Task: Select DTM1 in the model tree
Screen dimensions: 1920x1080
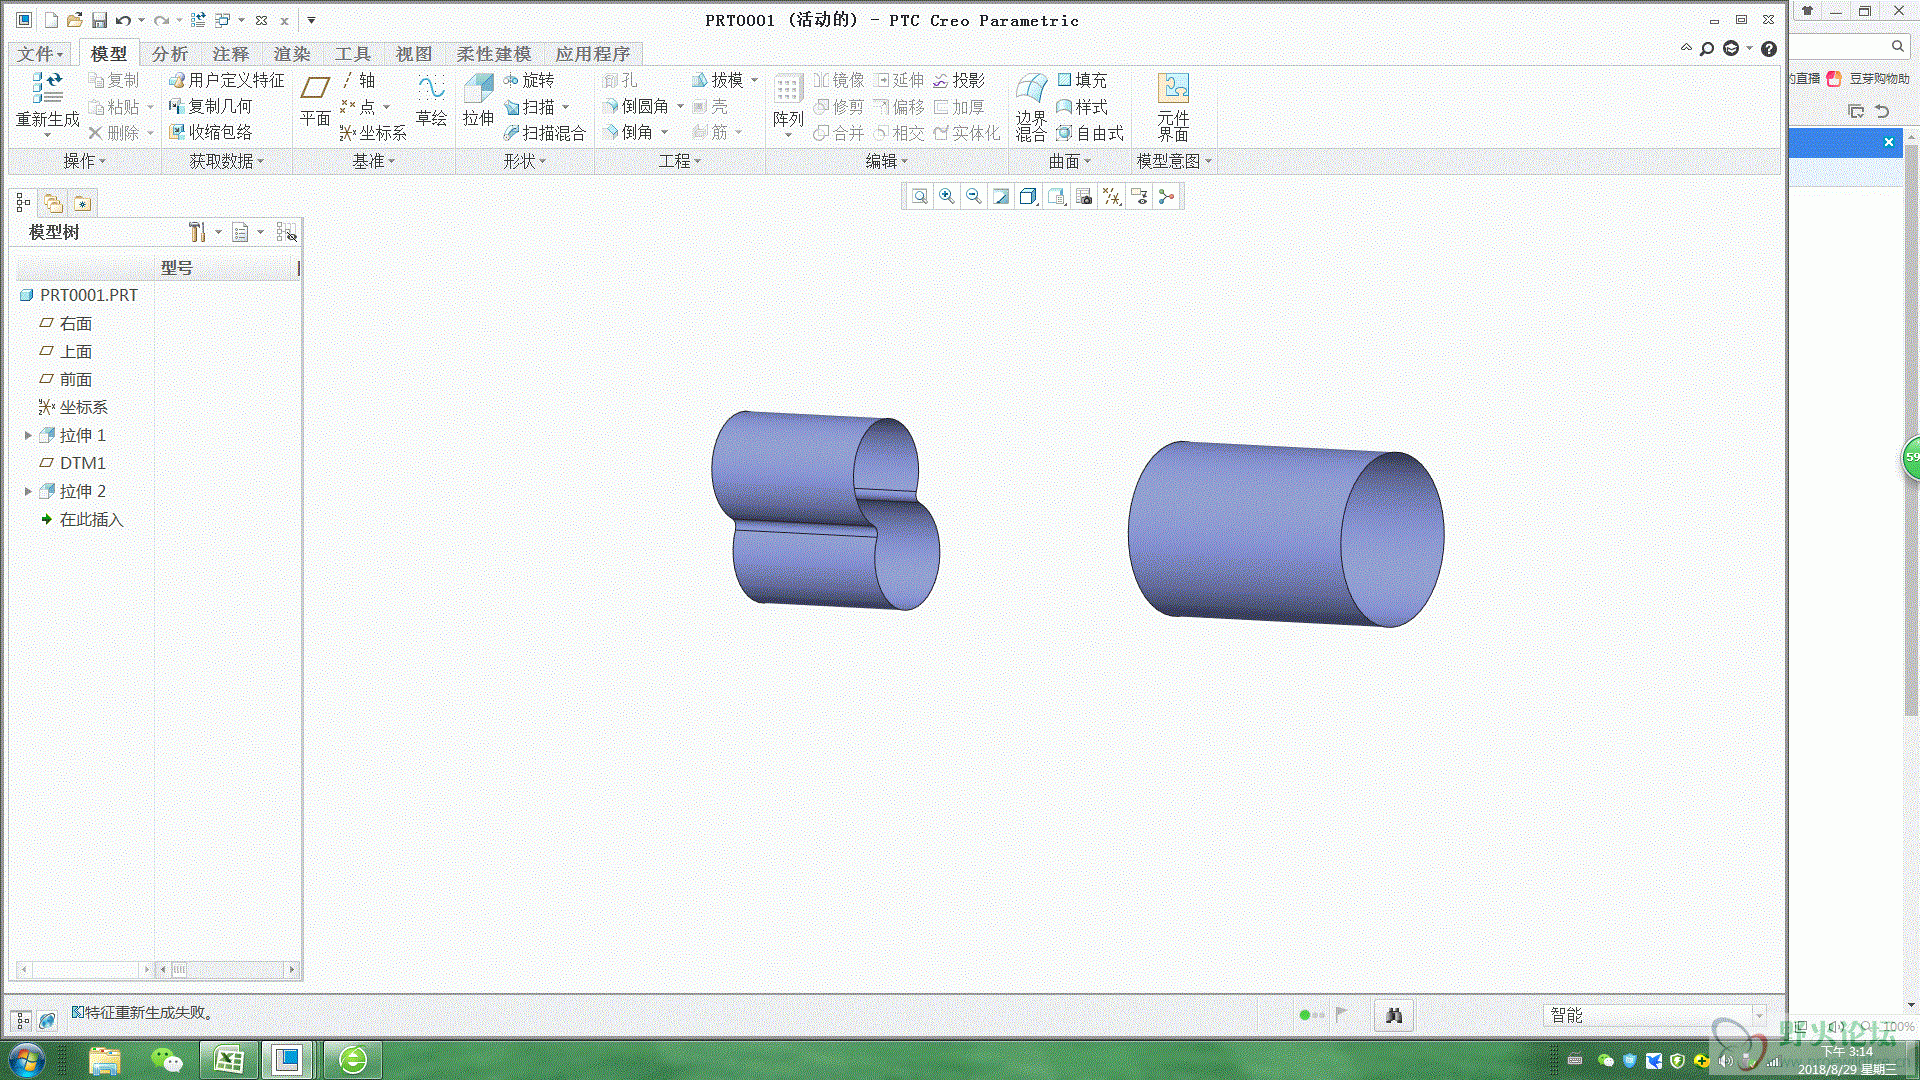Action: [72, 463]
